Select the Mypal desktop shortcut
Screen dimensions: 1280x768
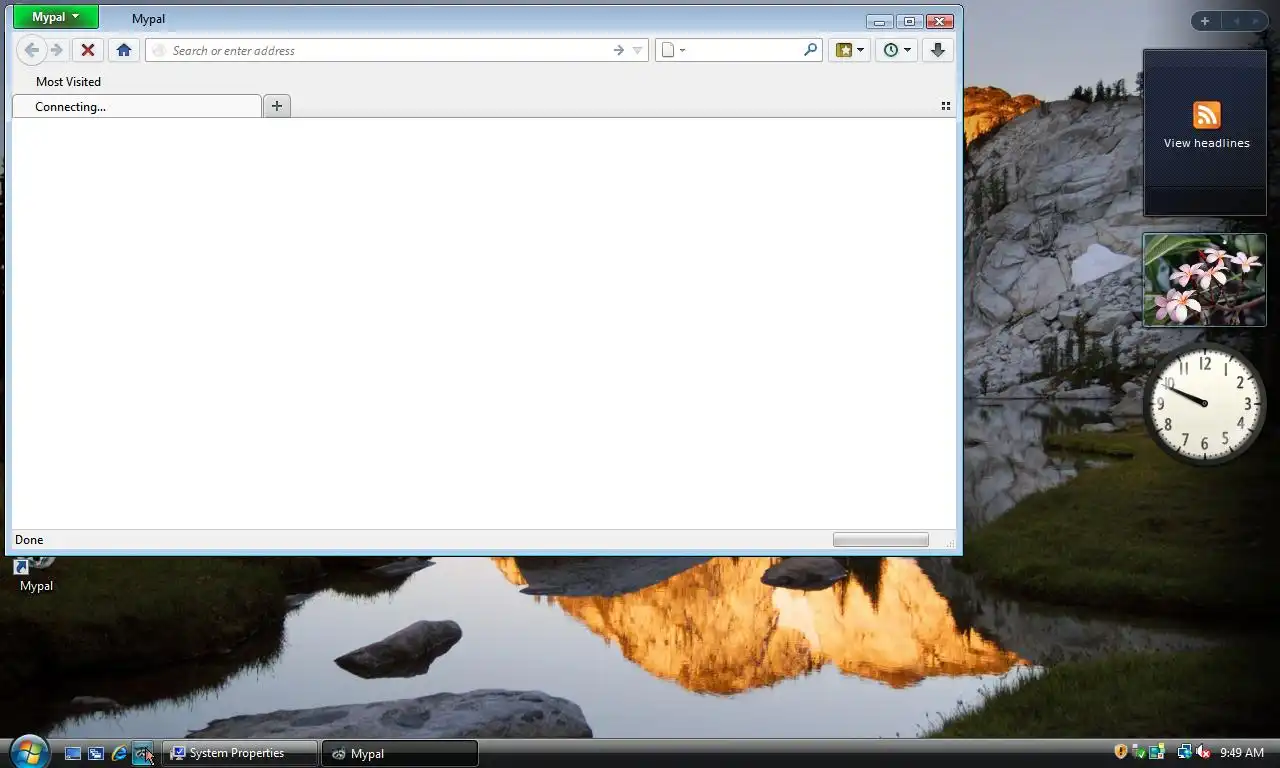(36, 576)
